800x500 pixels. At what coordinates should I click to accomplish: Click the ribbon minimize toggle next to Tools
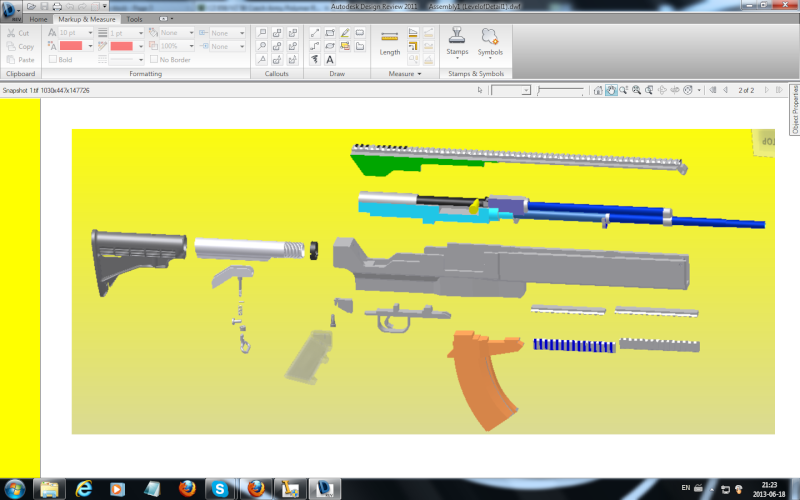[164, 19]
